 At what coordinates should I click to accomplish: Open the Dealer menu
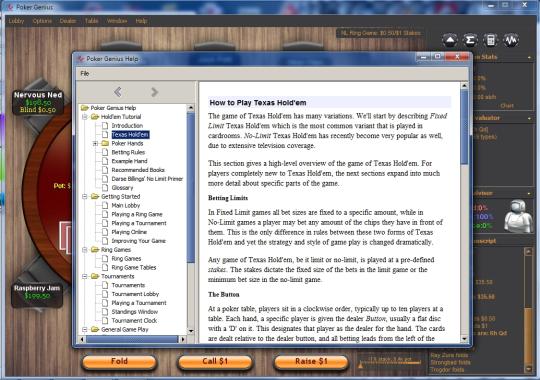tap(68, 21)
